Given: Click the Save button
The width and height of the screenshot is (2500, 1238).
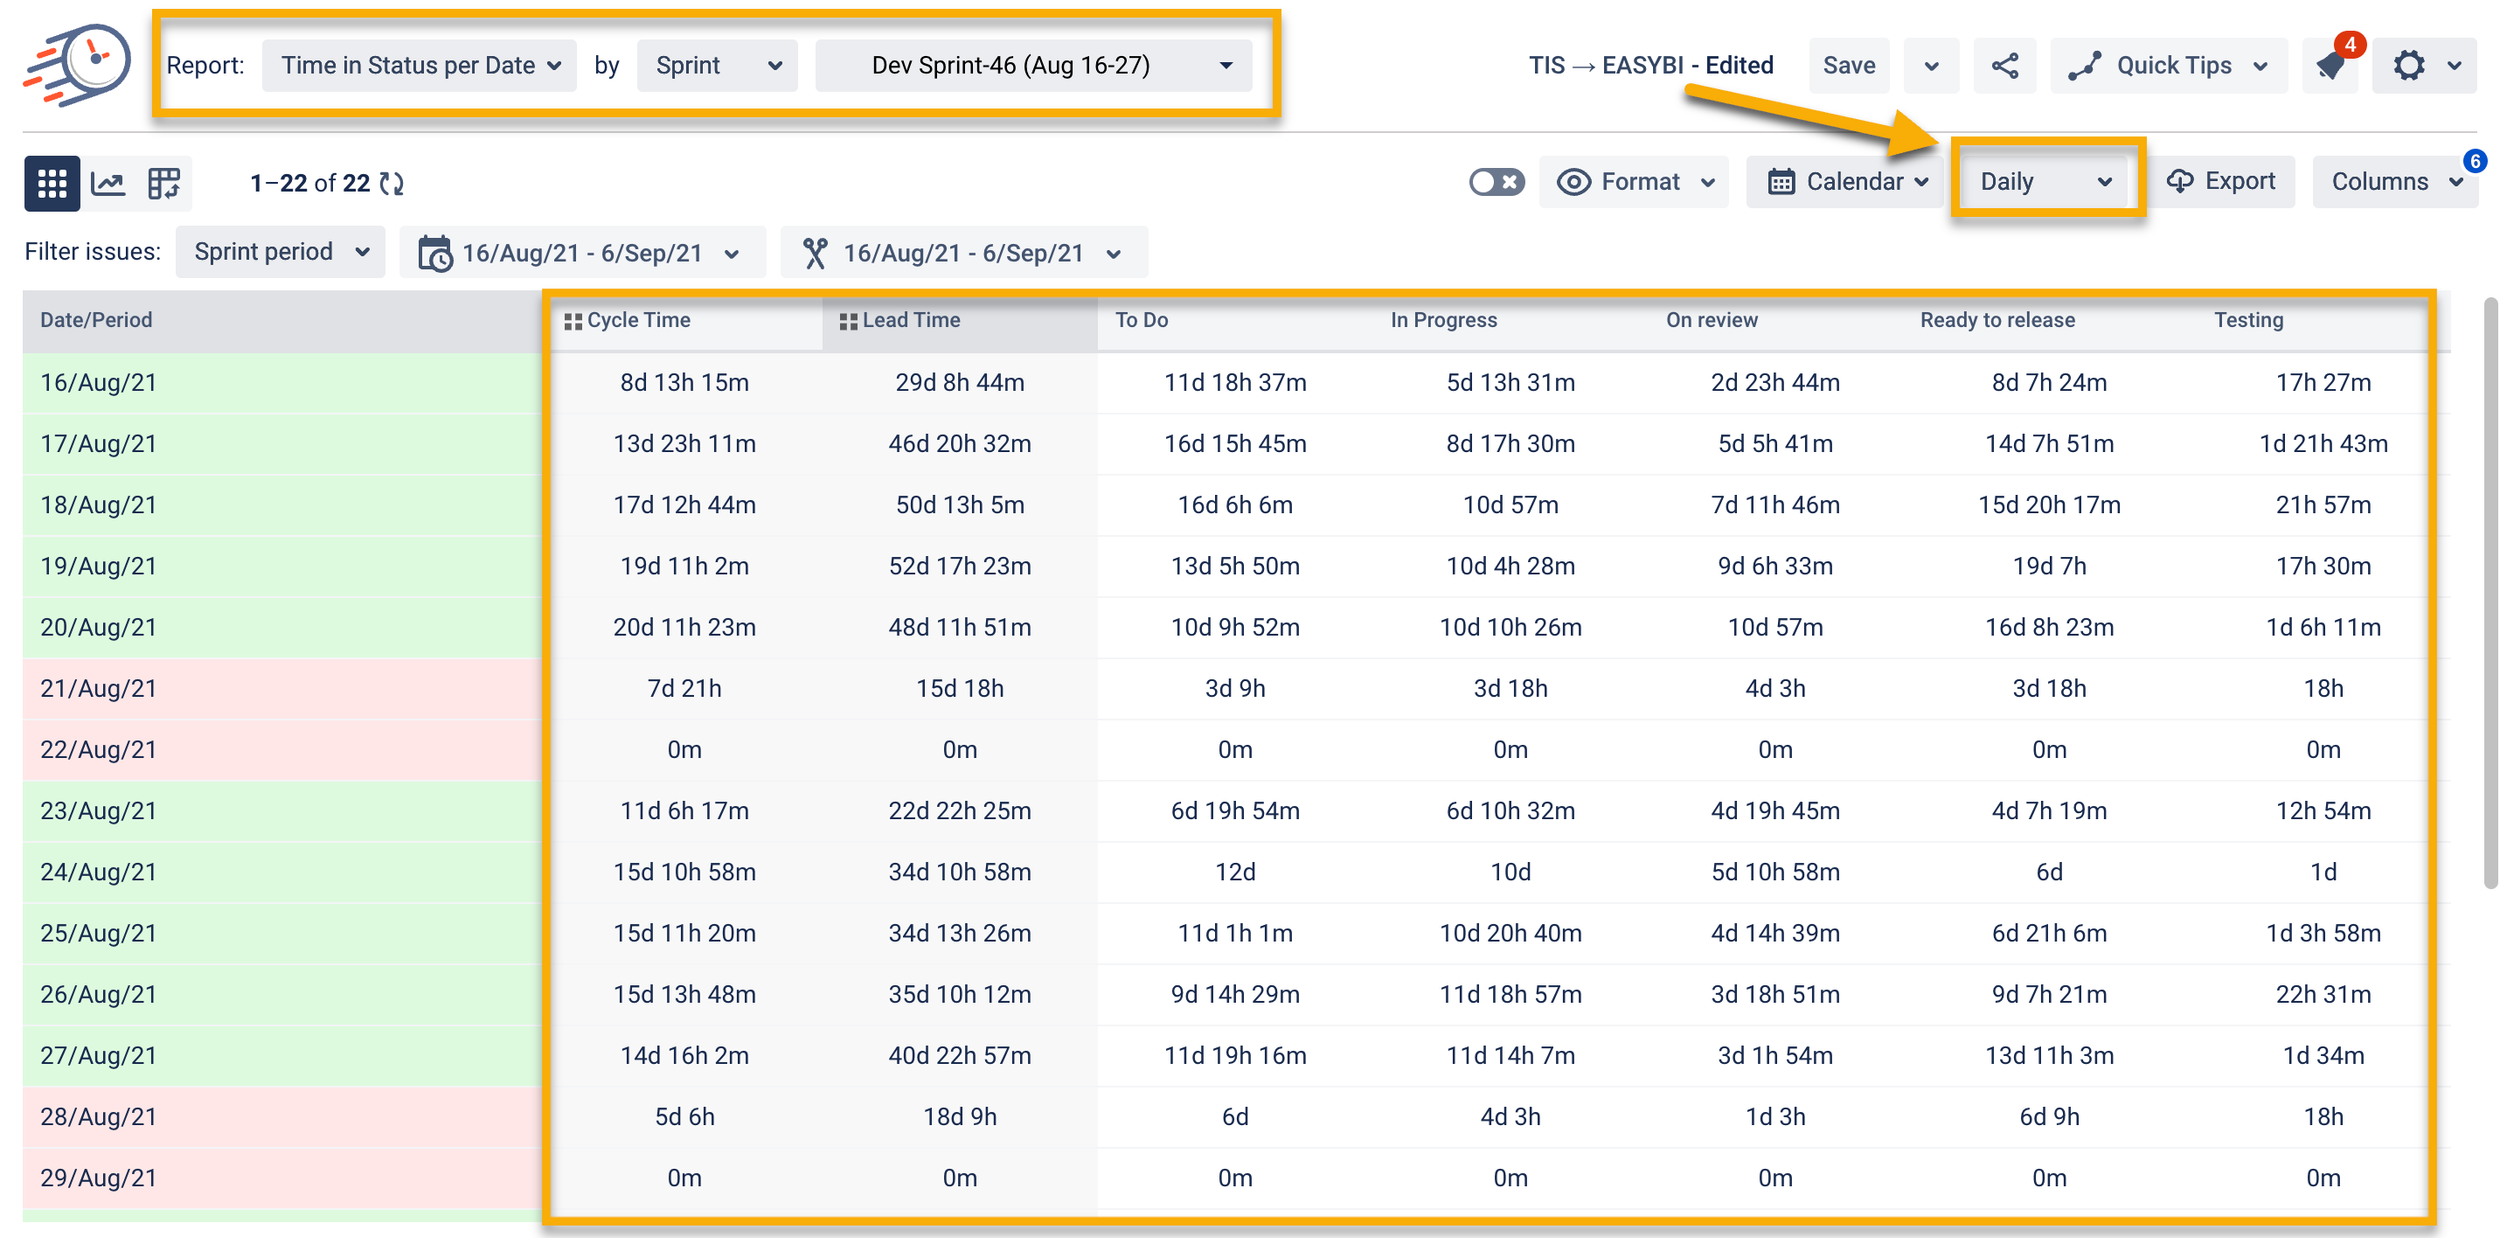Looking at the screenshot, I should tap(1848, 66).
